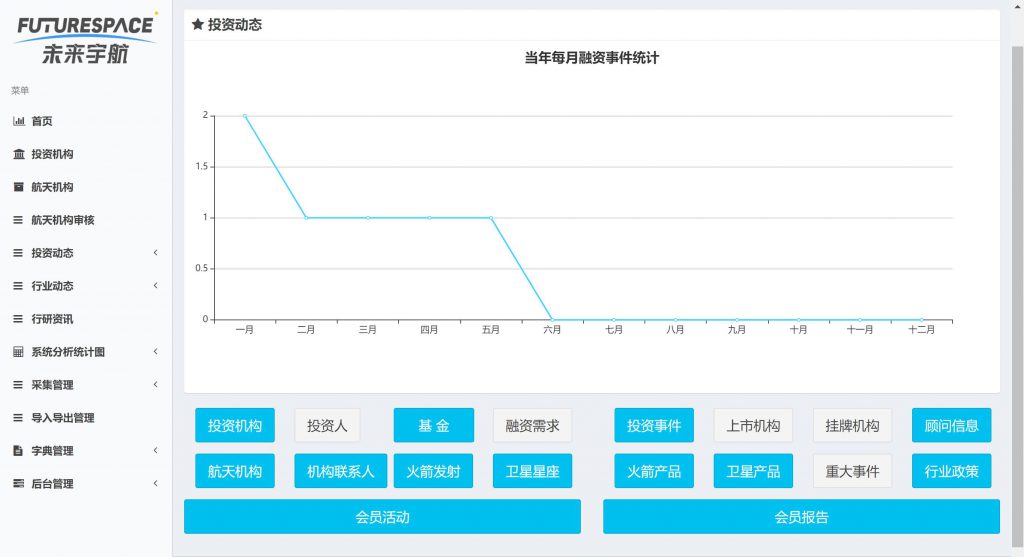Open the wide 会员报告 button
This screenshot has height=557, width=1024.
tap(801, 517)
